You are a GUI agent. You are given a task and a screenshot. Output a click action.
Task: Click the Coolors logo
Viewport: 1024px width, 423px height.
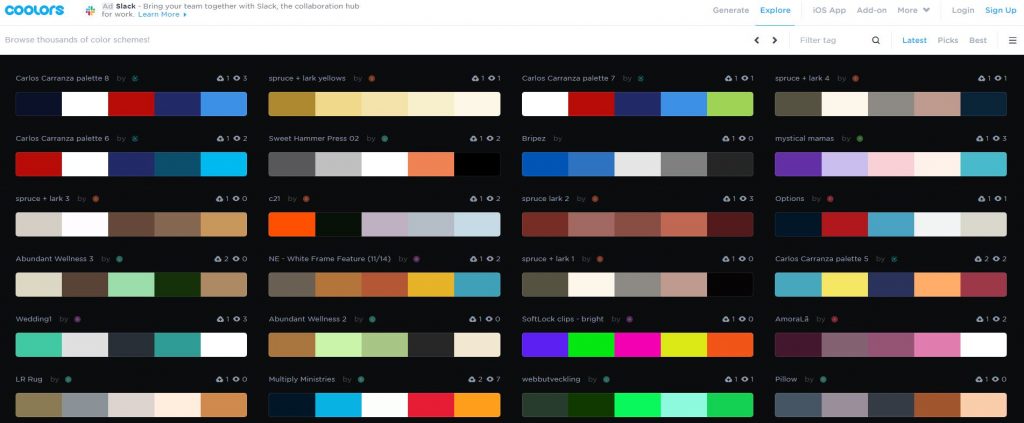point(34,10)
